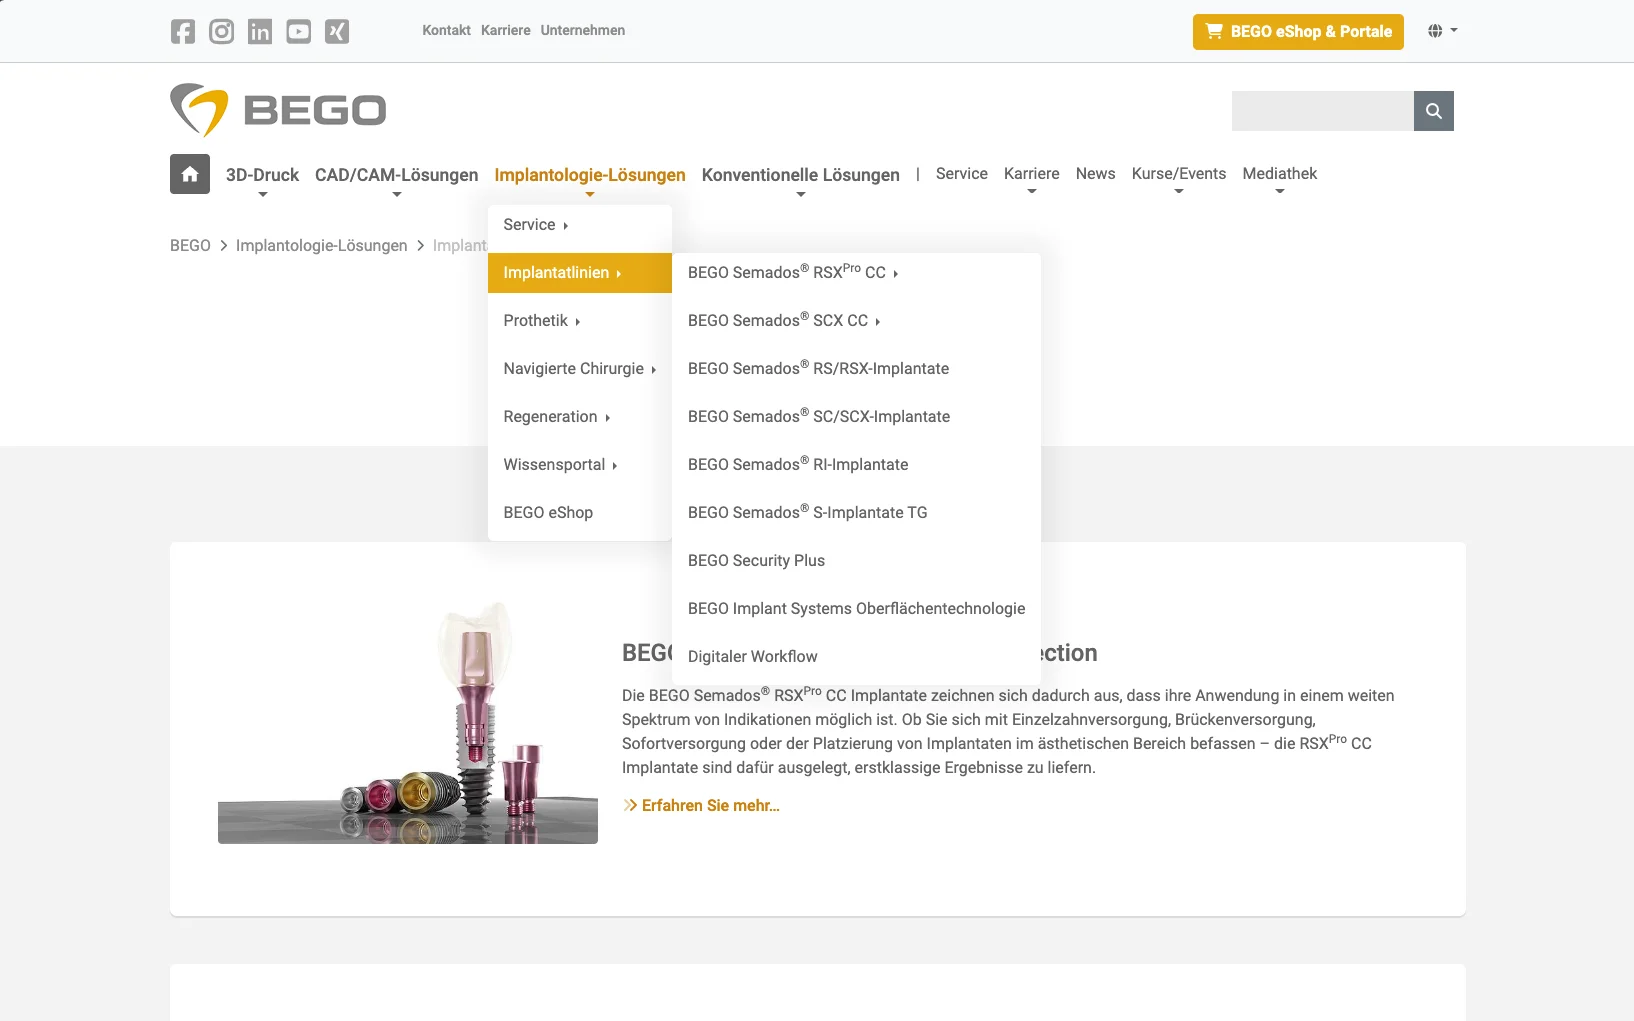Select BEGO eShop in dropdown menu
This screenshot has height=1021, width=1634.
[580, 513]
